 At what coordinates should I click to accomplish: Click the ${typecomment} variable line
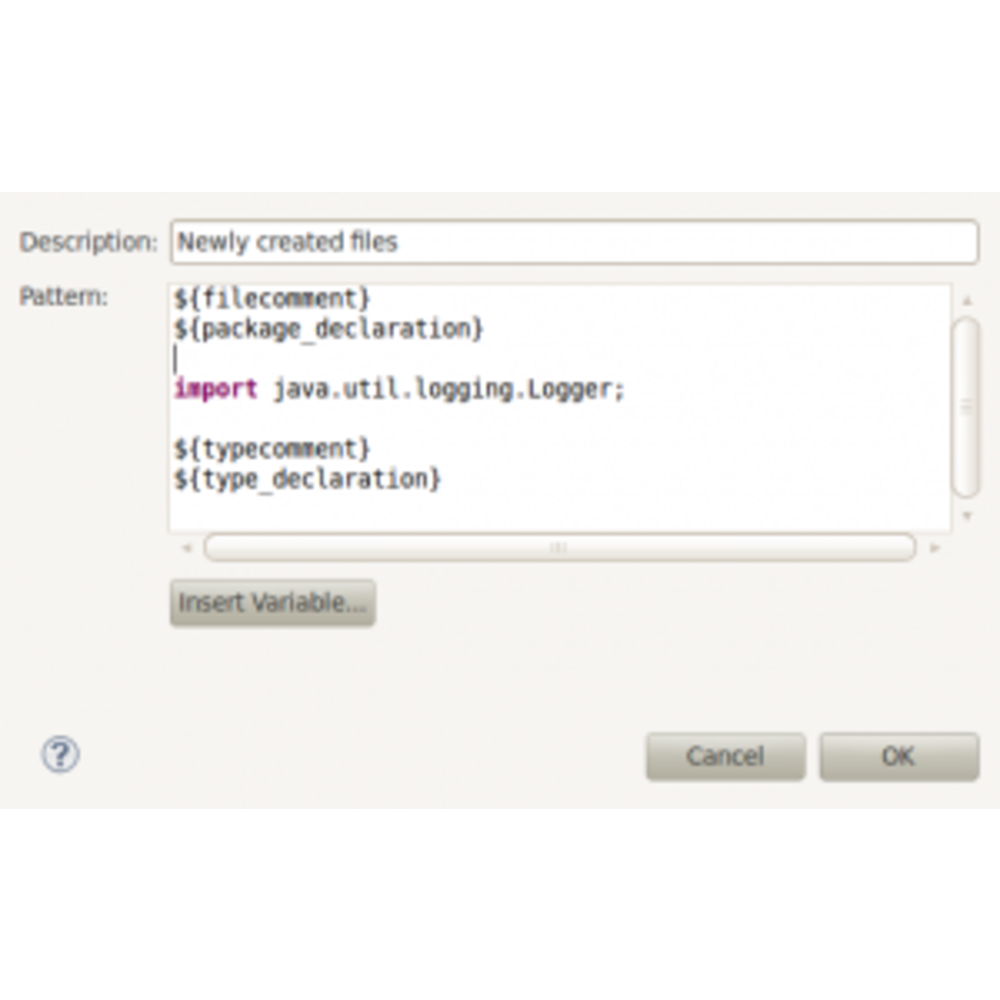point(273,448)
